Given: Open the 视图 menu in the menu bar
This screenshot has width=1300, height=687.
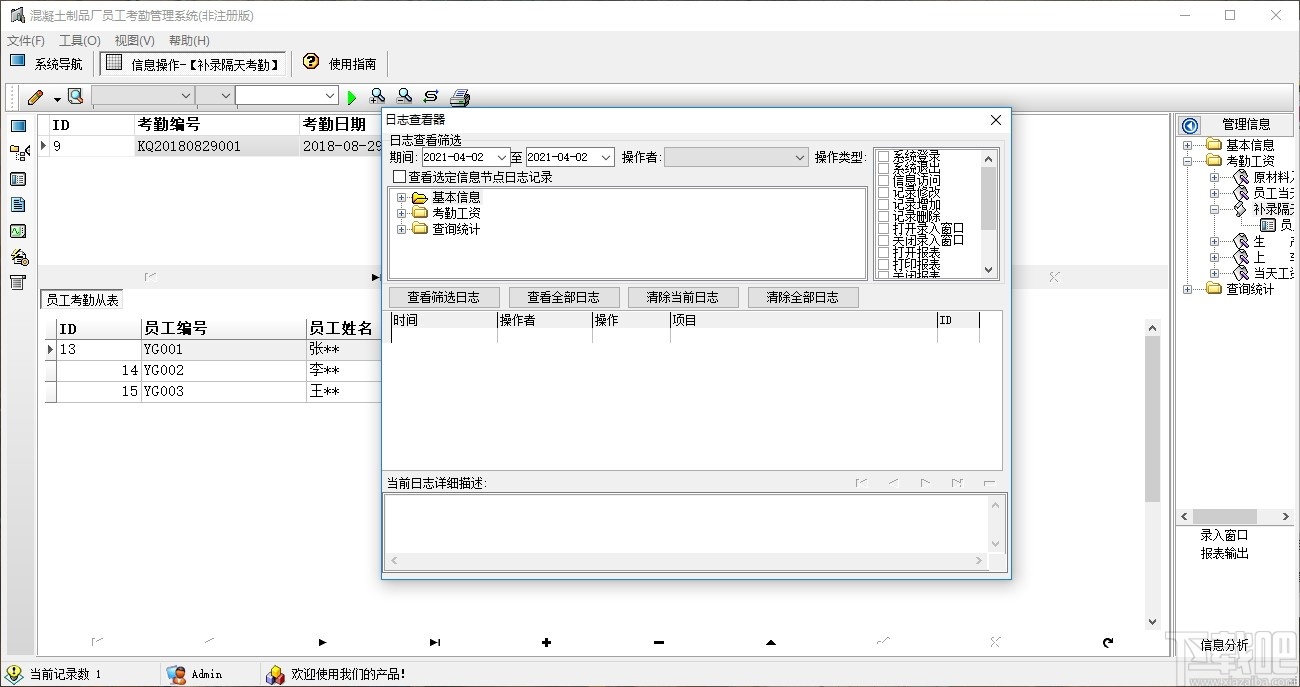Looking at the screenshot, I should [133, 40].
